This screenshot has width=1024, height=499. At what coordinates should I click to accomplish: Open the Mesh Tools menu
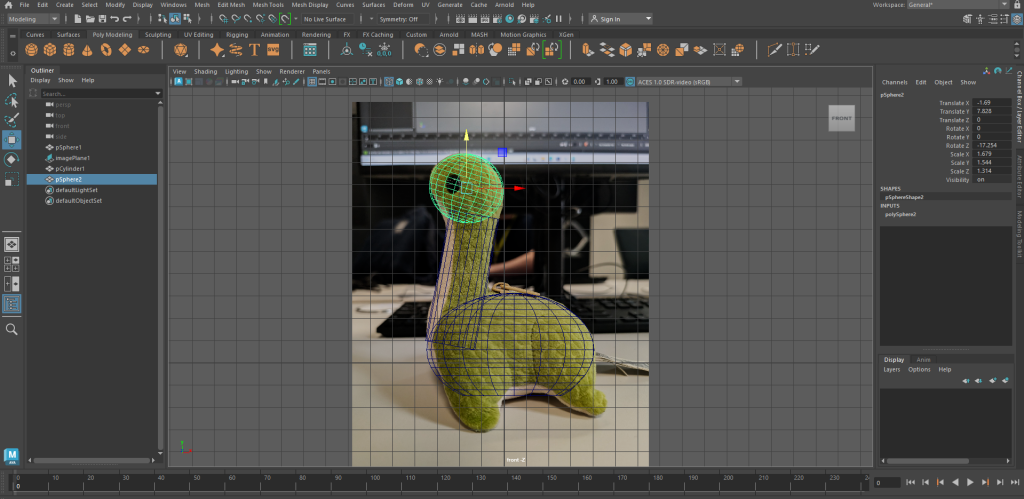pyautogui.click(x=268, y=5)
